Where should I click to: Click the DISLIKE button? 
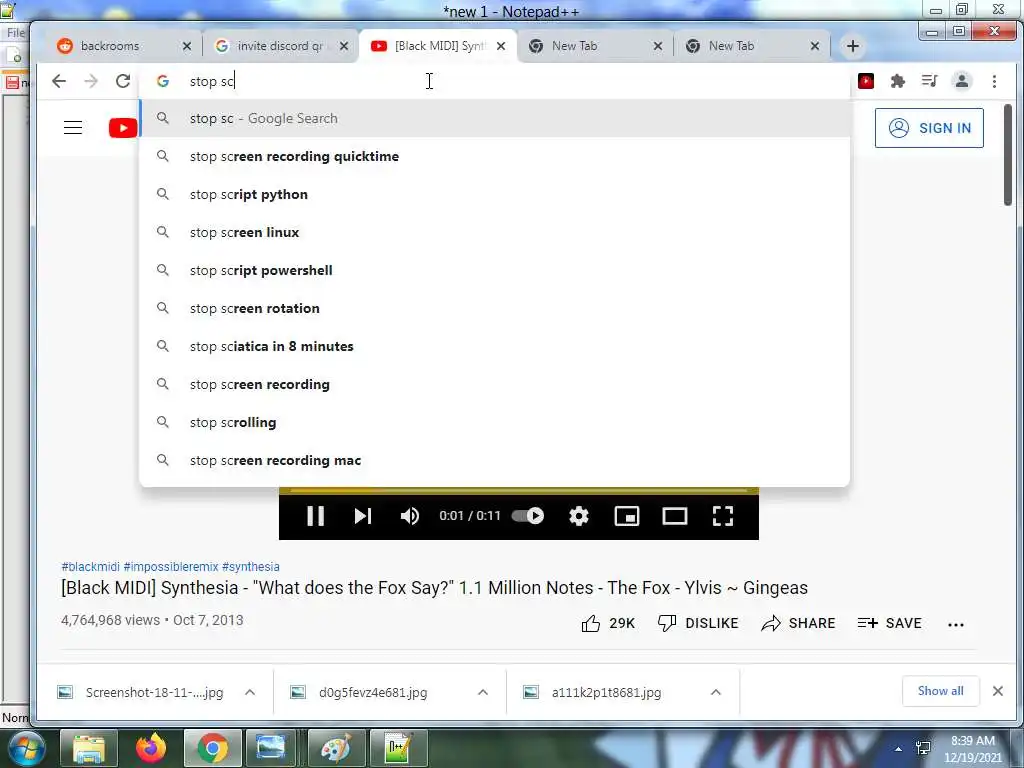[x=697, y=624]
